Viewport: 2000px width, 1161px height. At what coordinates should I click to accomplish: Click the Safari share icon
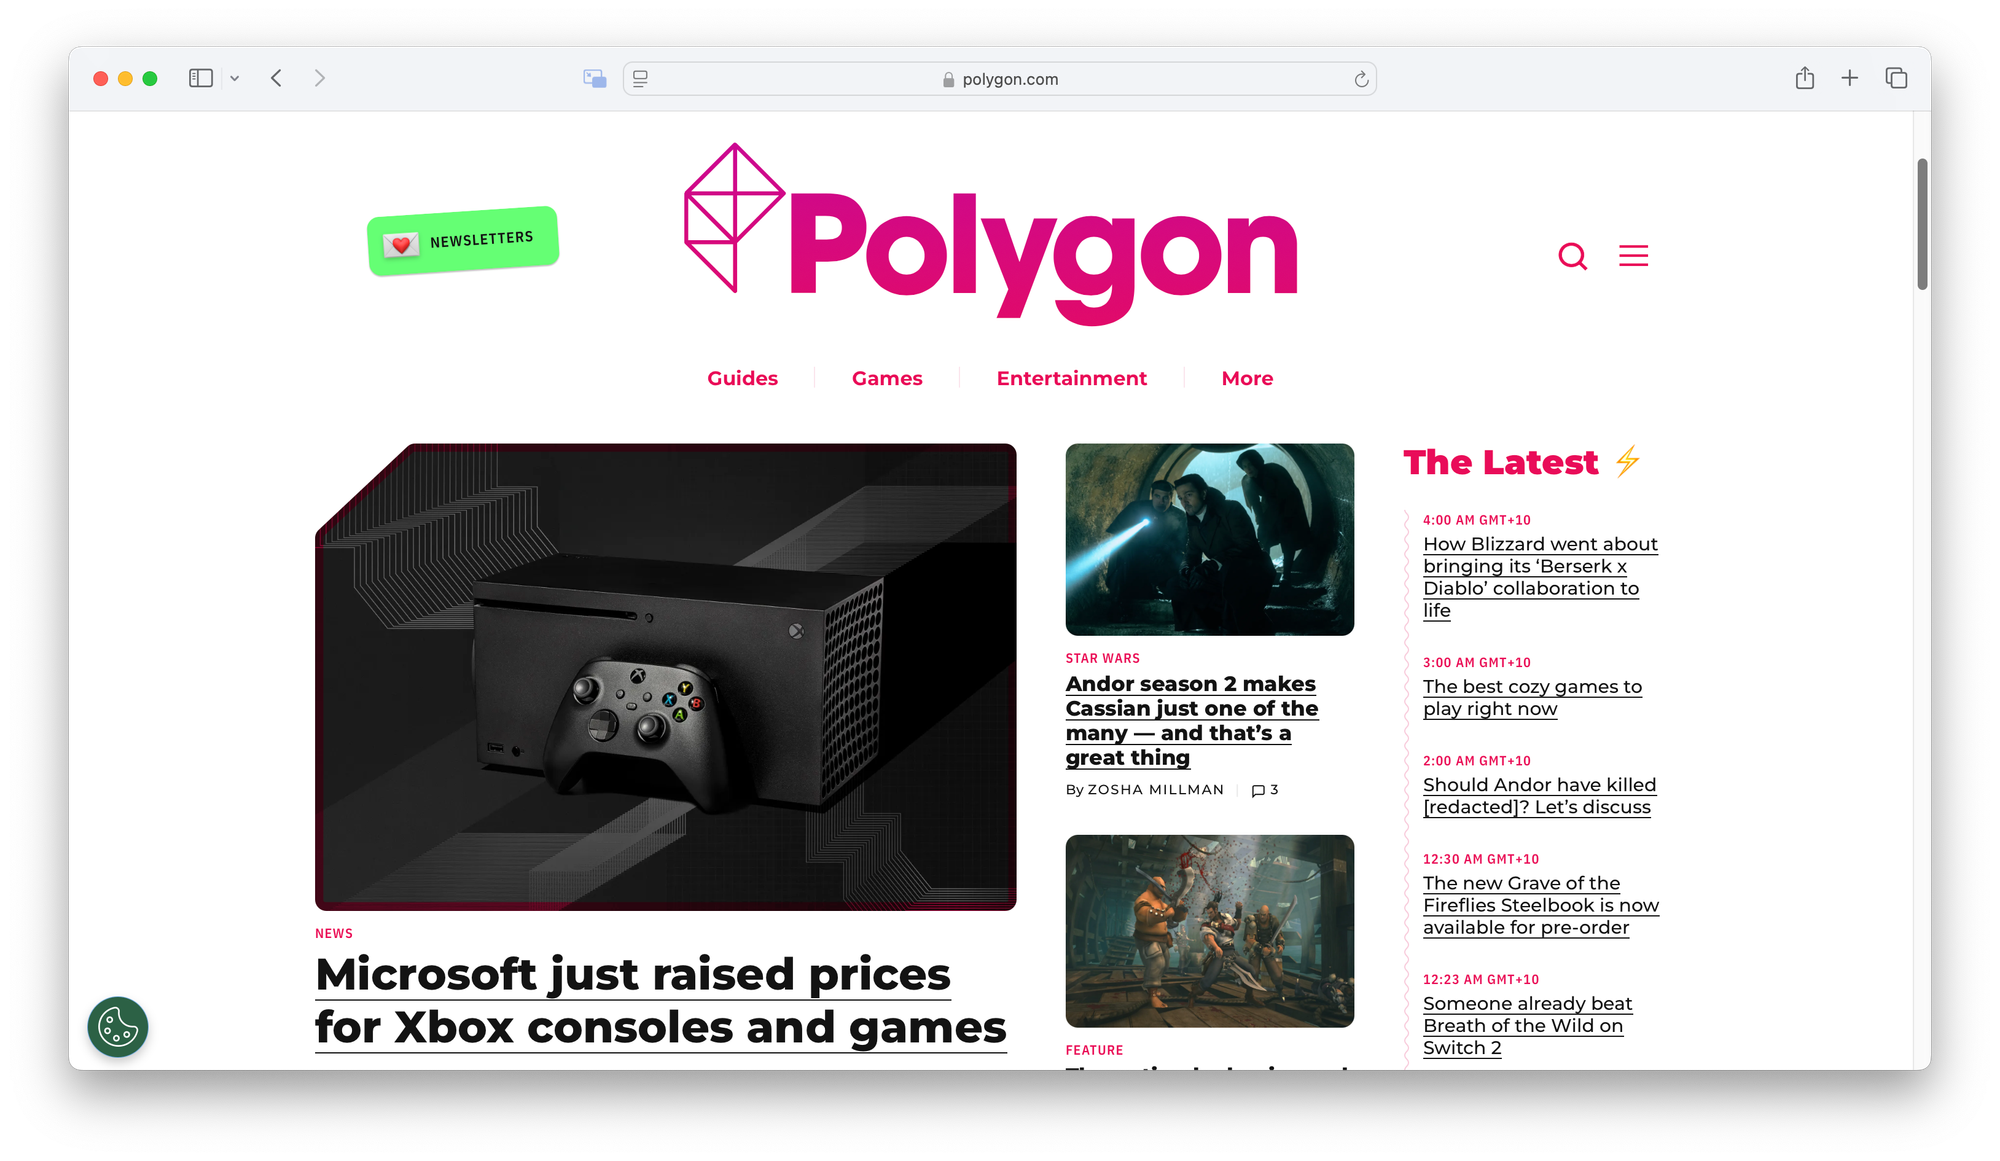coord(1804,78)
